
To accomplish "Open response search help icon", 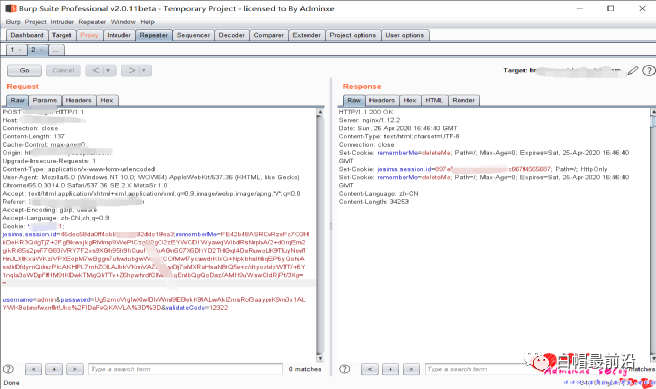I will 345,369.
